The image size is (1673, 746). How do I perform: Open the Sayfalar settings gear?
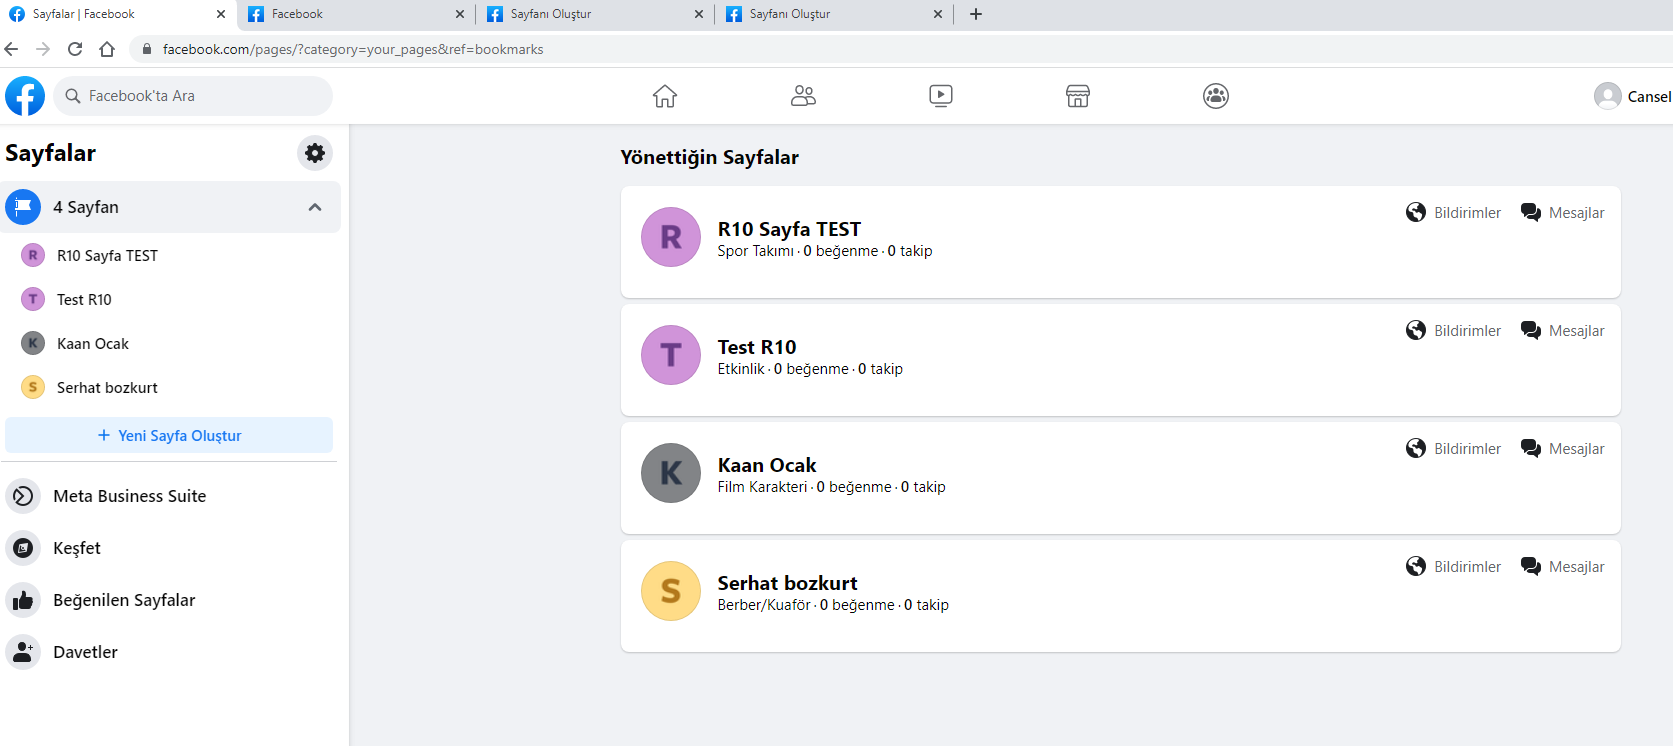pyautogui.click(x=315, y=153)
